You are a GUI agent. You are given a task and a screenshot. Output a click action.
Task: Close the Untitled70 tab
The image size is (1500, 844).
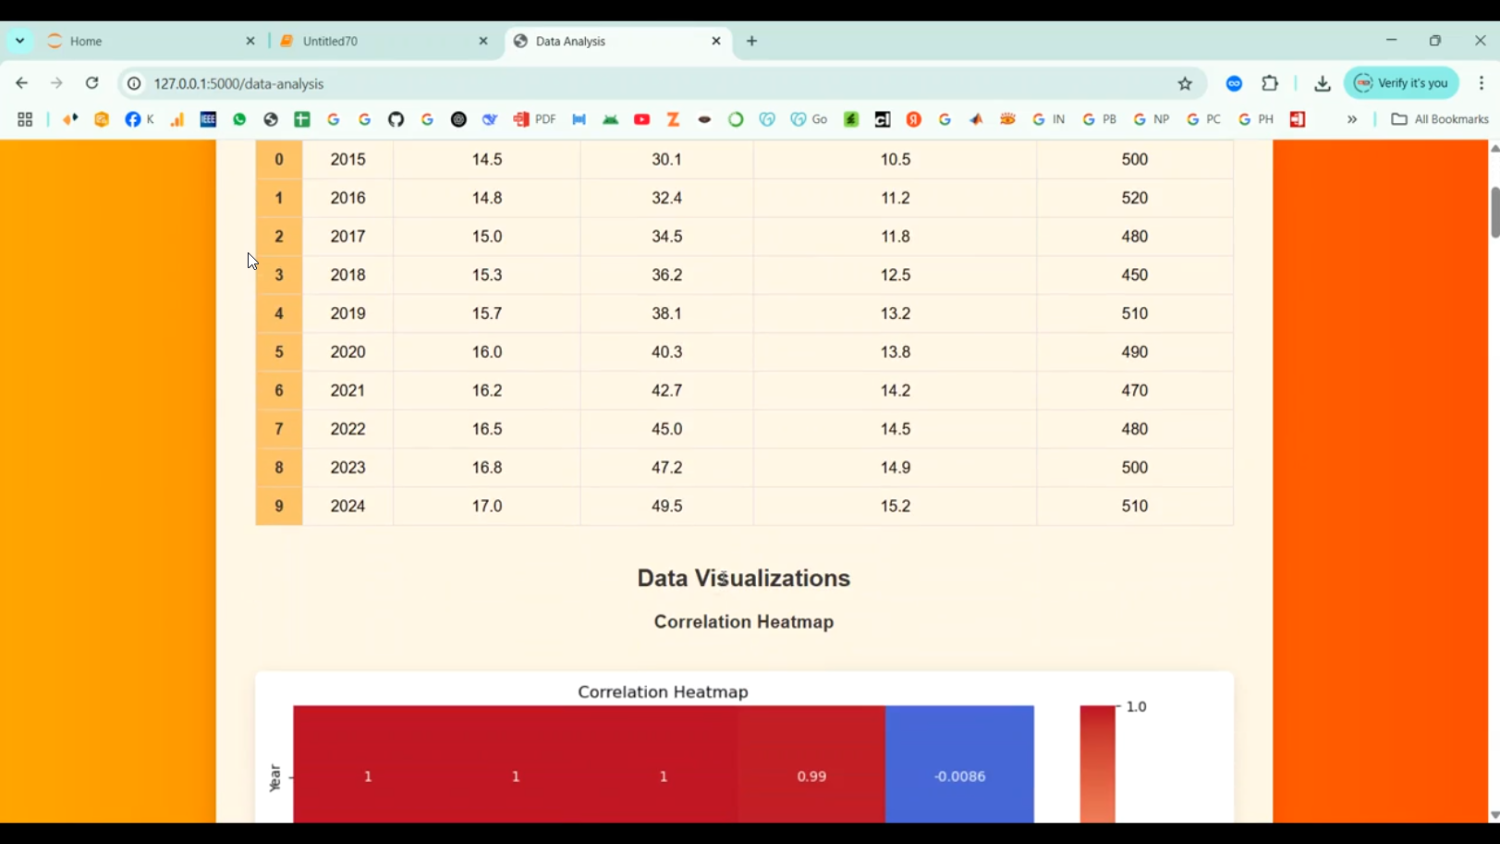tap(483, 41)
